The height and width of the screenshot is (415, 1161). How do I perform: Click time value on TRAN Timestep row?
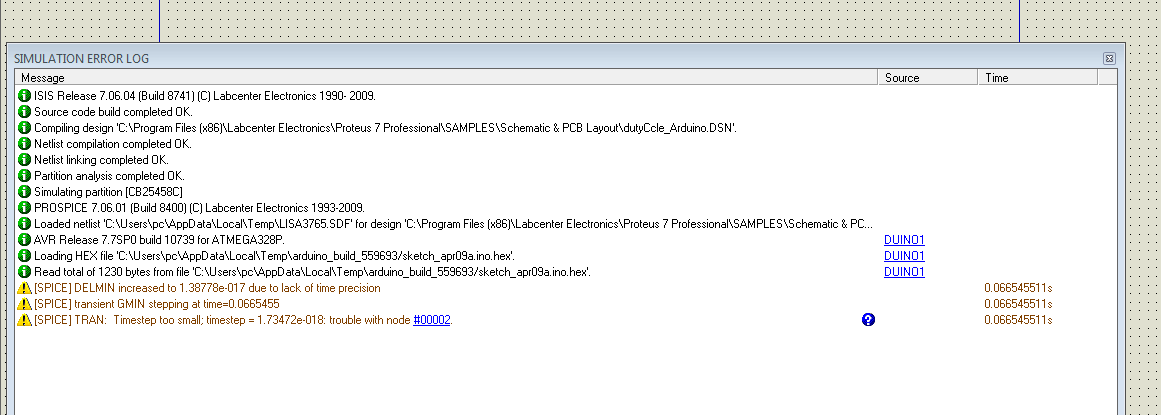coord(1018,320)
